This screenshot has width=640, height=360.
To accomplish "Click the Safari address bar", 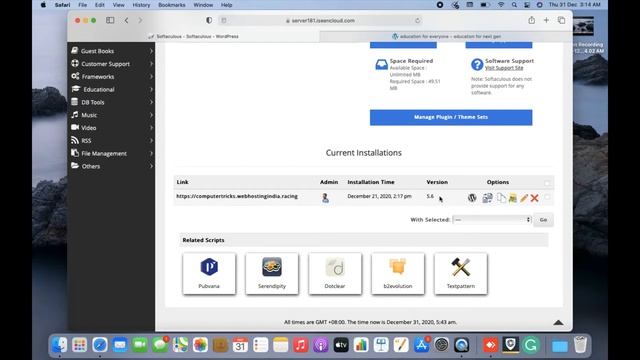I will point(320,20).
